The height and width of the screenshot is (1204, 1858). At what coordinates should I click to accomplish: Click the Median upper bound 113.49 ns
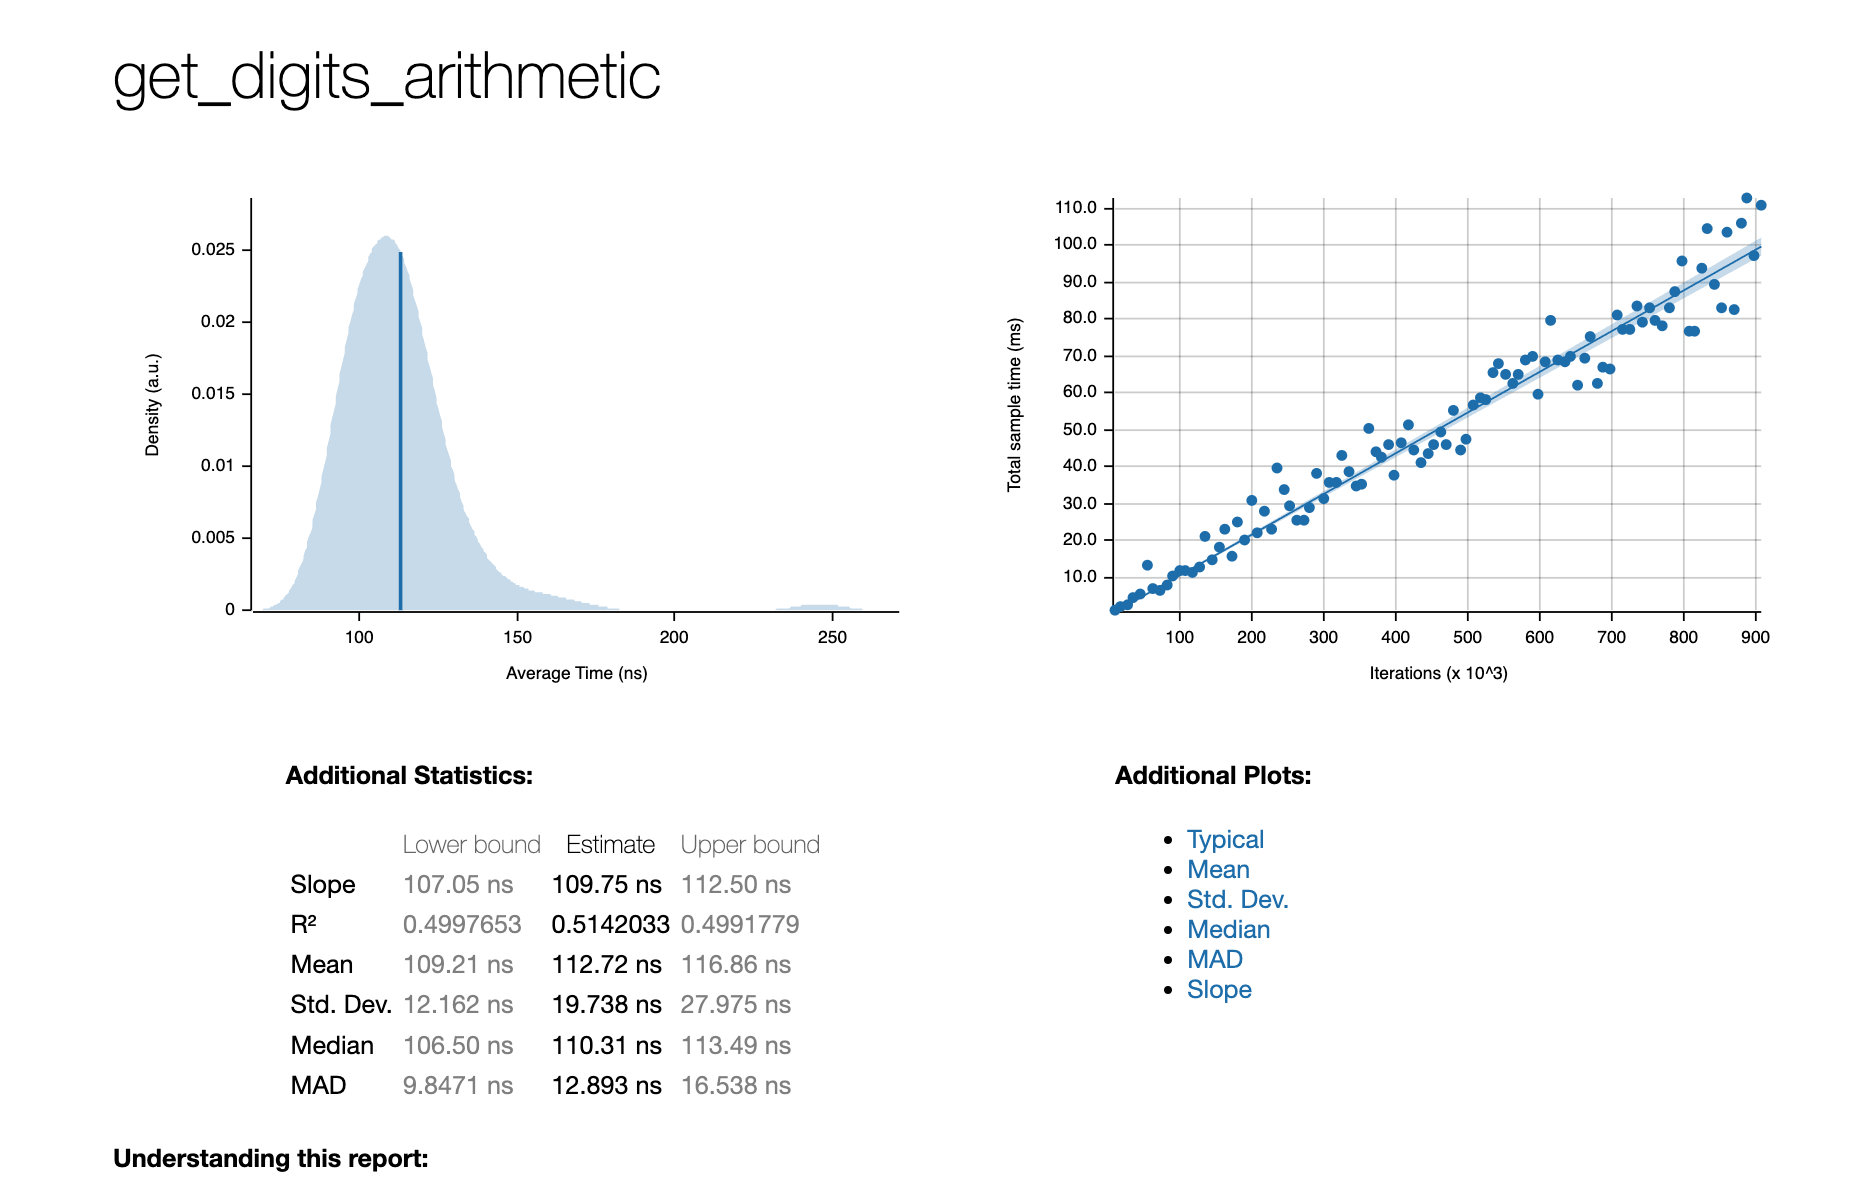[x=736, y=1046]
